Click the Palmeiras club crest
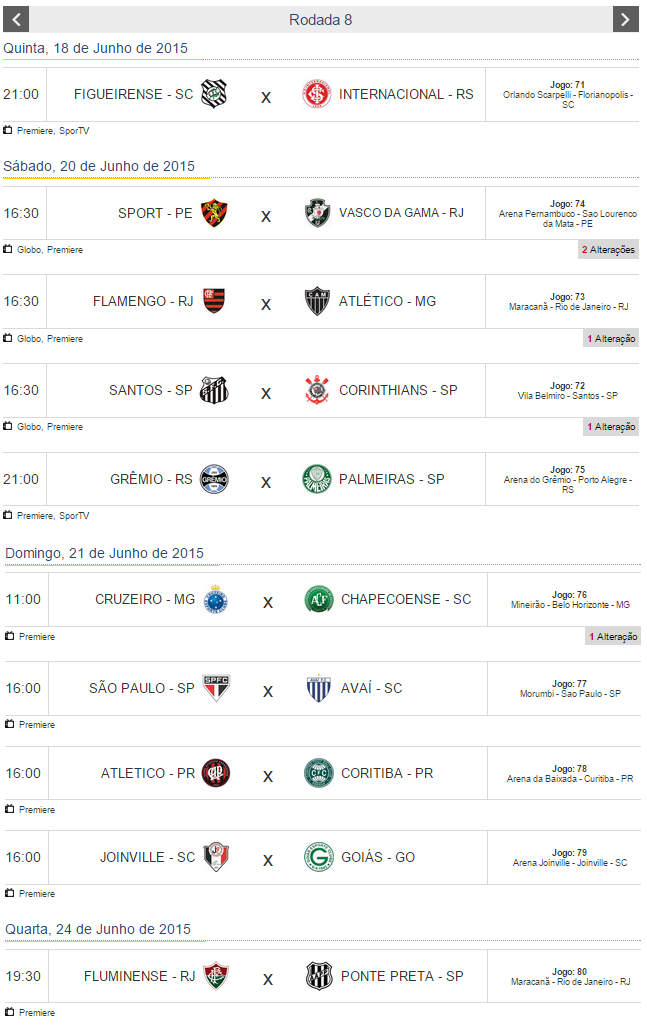647x1036 pixels. click(317, 479)
